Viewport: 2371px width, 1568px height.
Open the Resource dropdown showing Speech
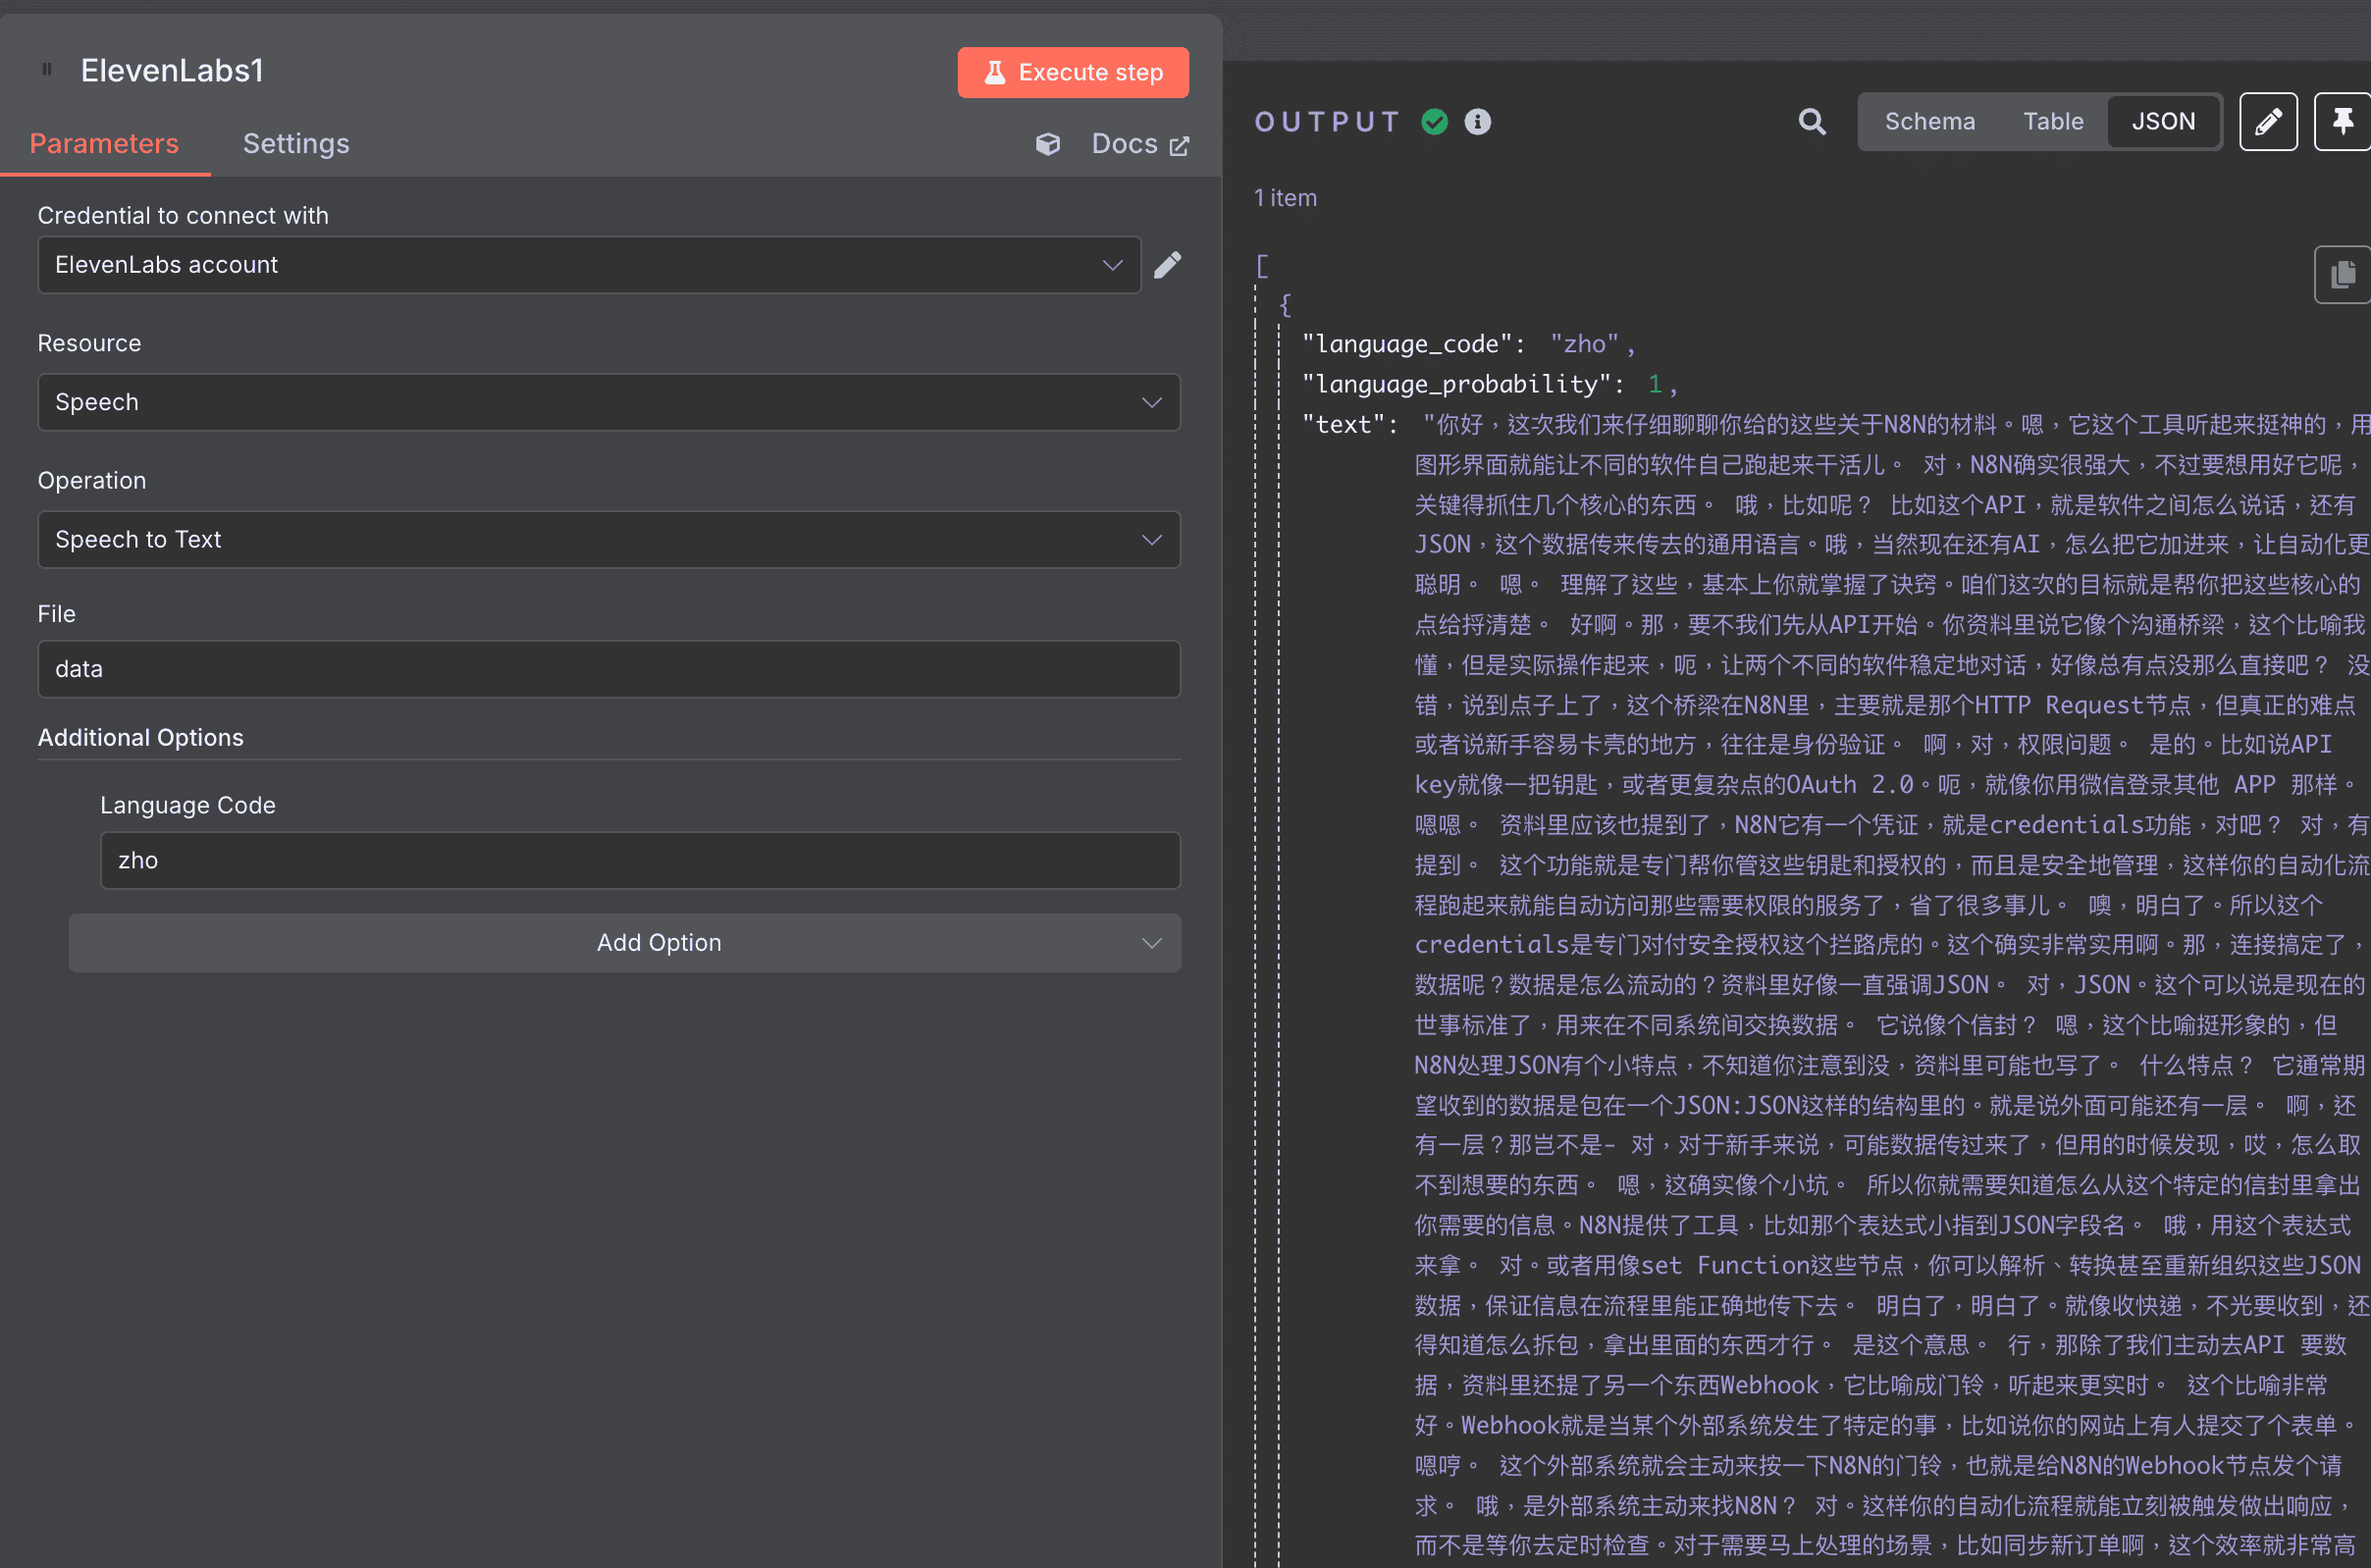pyautogui.click(x=609, y=402)
